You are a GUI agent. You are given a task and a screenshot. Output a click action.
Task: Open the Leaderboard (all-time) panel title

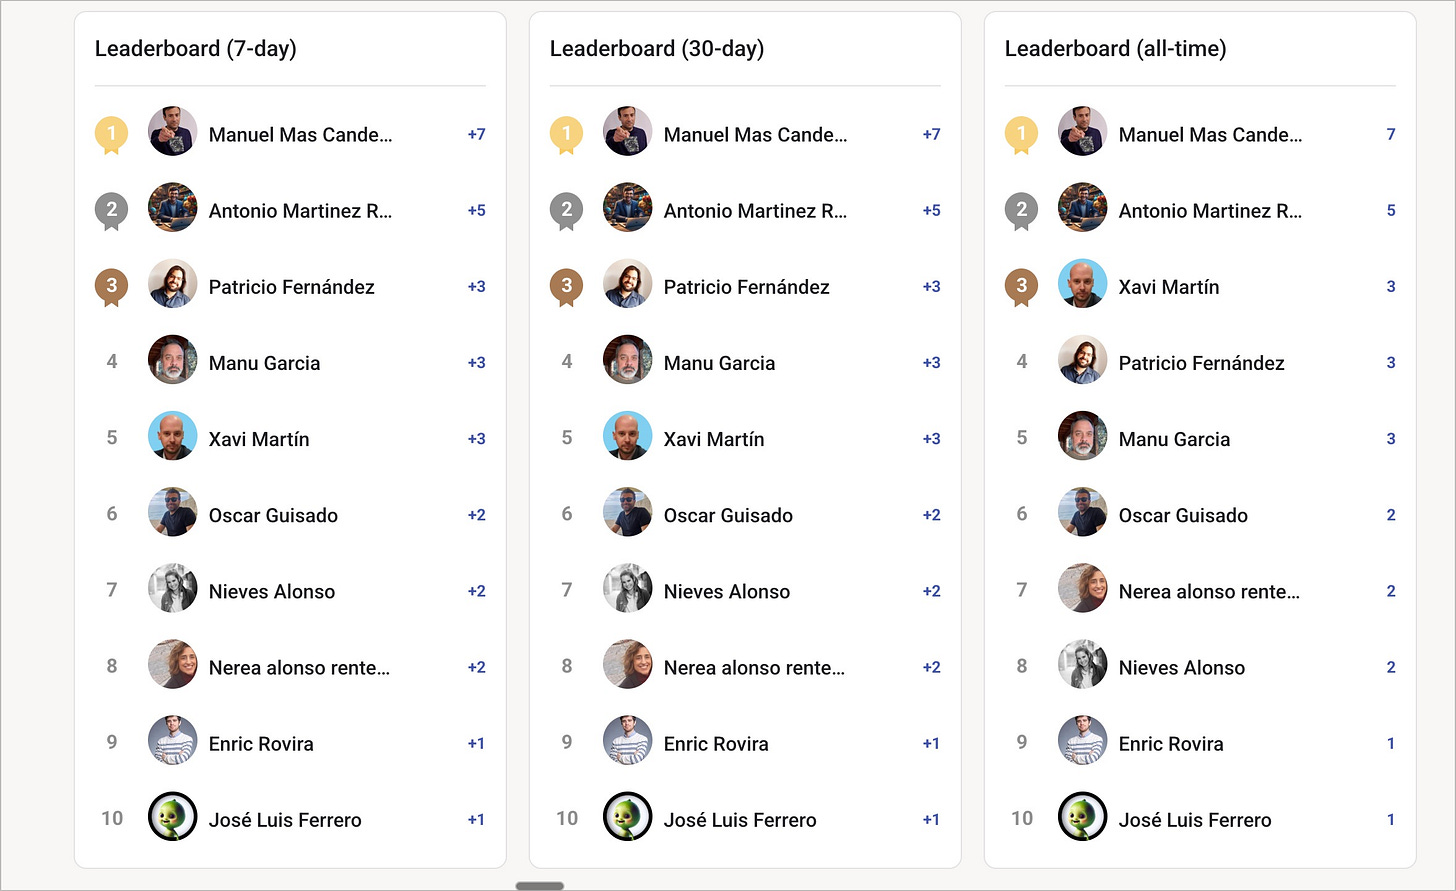point(1116,48)
